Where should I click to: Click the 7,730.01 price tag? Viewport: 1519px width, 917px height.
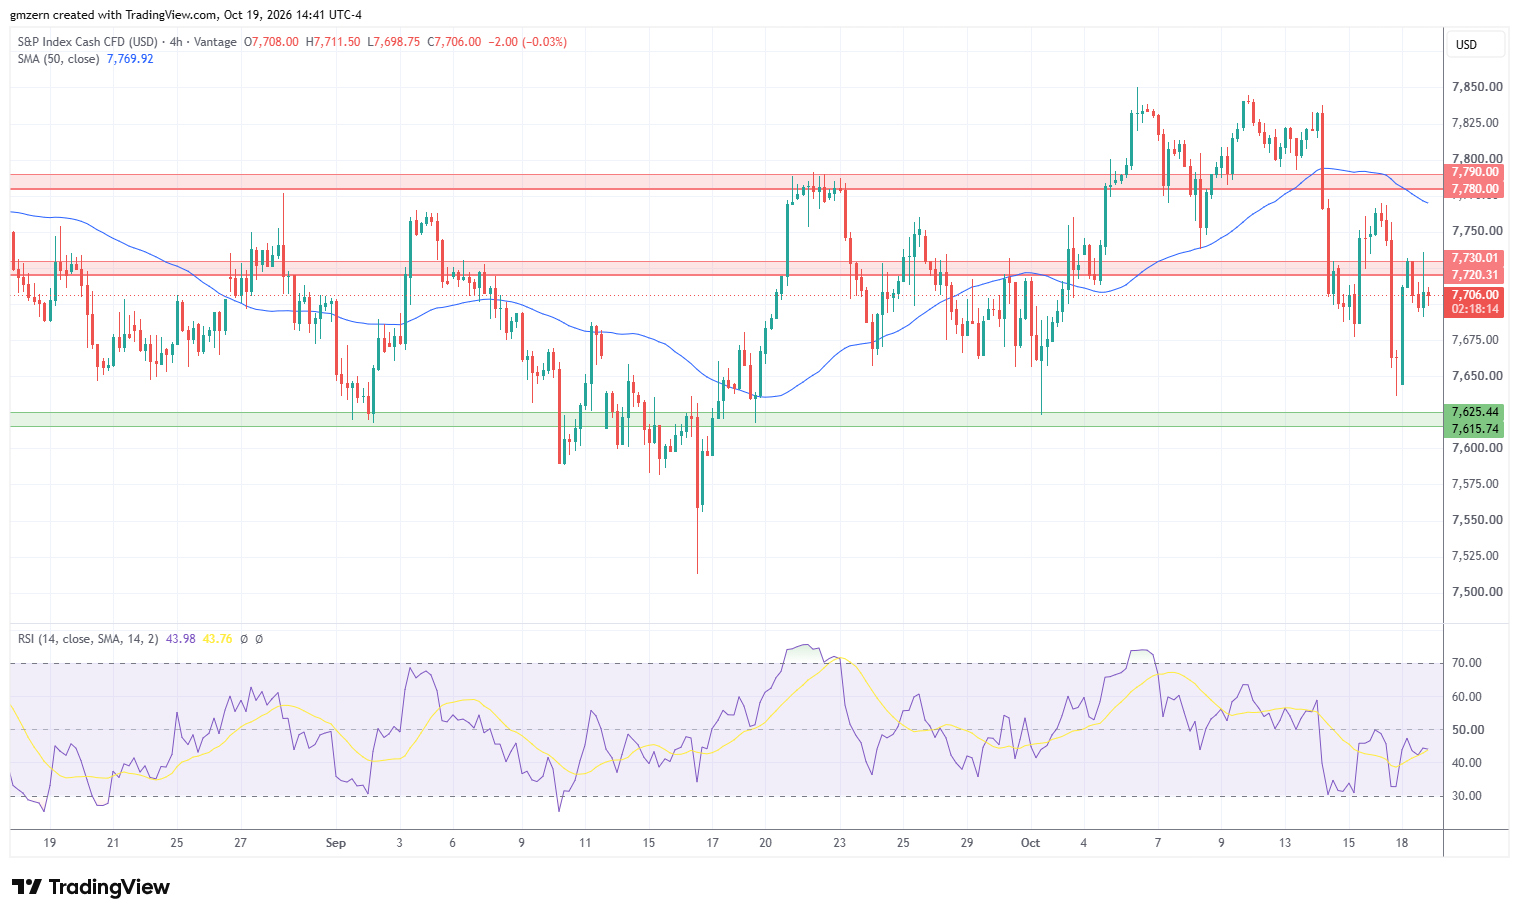coord(1475,258)
